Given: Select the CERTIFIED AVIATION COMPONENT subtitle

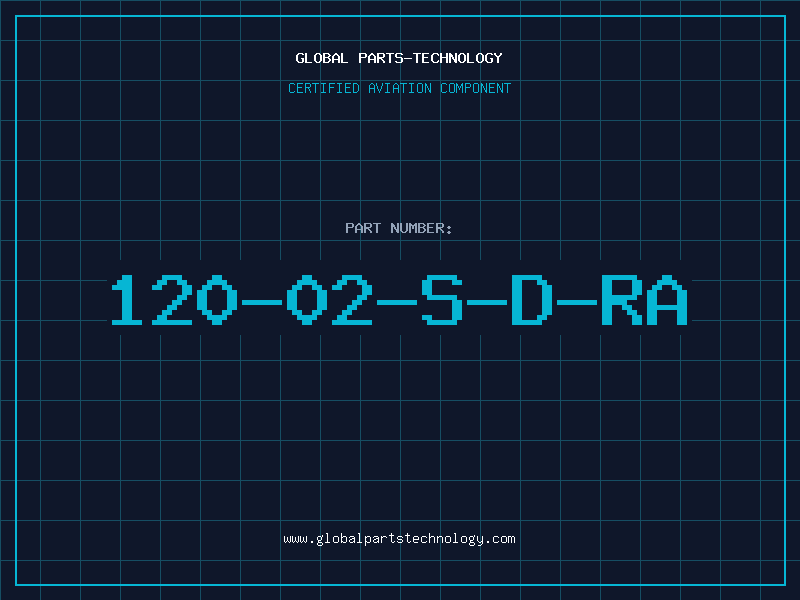Looking at the screenshot, I should pos(399,88).
